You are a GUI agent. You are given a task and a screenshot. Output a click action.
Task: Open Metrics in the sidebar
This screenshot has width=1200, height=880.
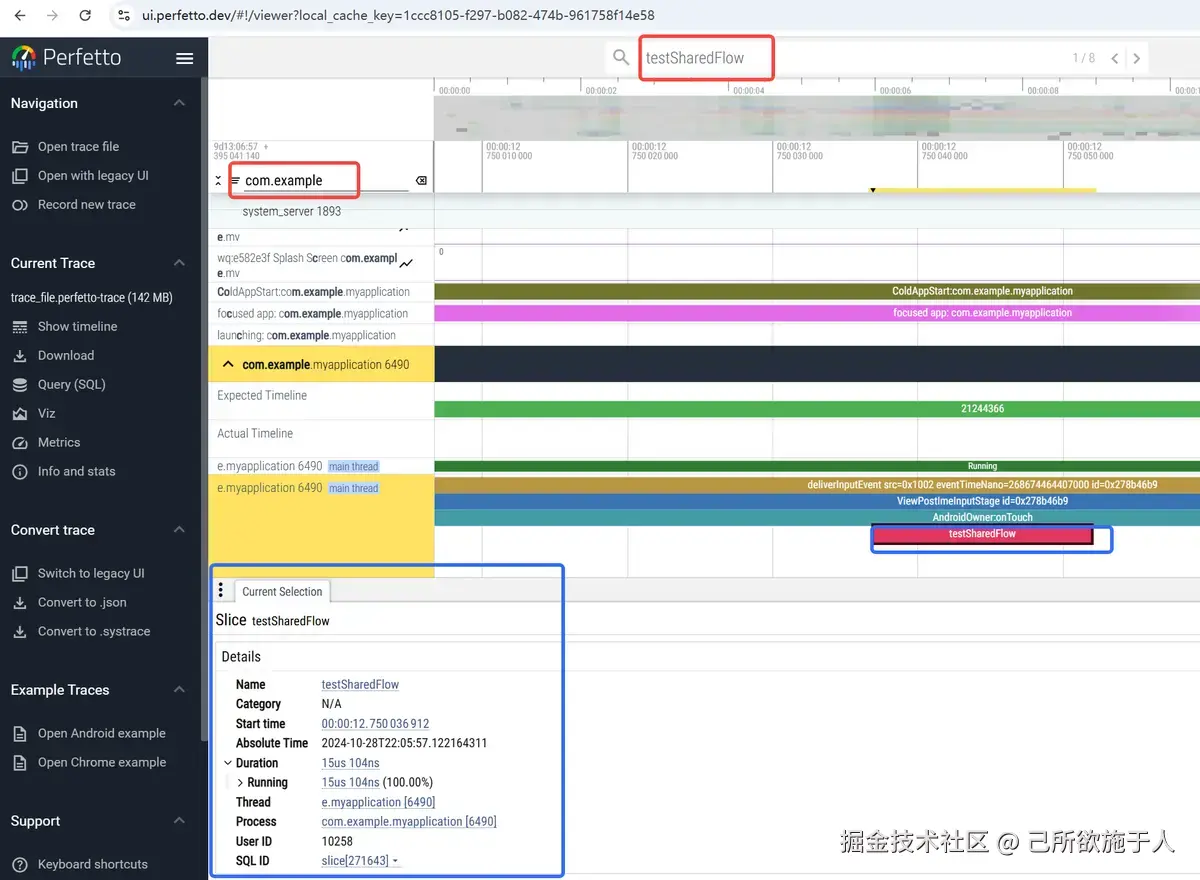[x=59, y=443]
